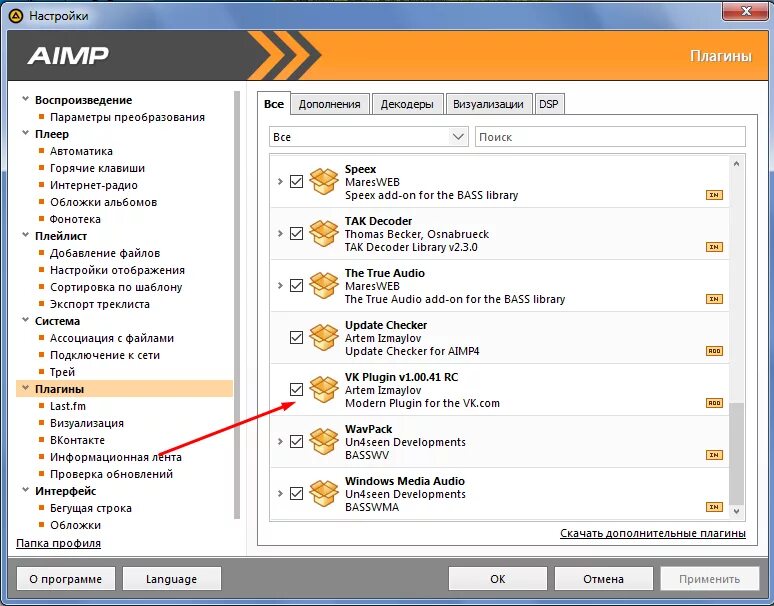This screenshot has height=606, width=774.
Task: Select Проверка обновлений tree item
Action: (112, 474)
